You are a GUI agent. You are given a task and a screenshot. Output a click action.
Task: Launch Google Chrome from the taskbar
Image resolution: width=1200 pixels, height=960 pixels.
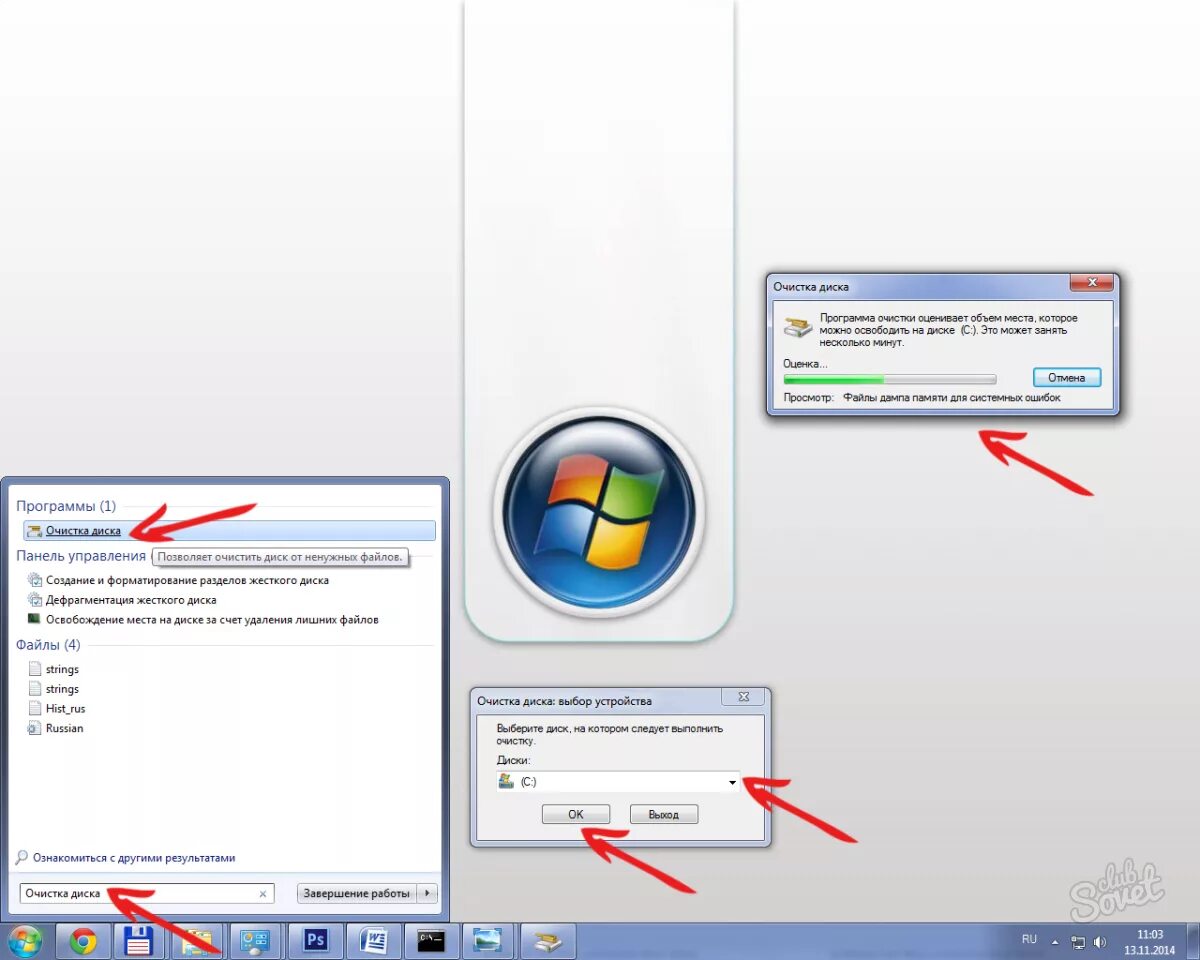83,941
